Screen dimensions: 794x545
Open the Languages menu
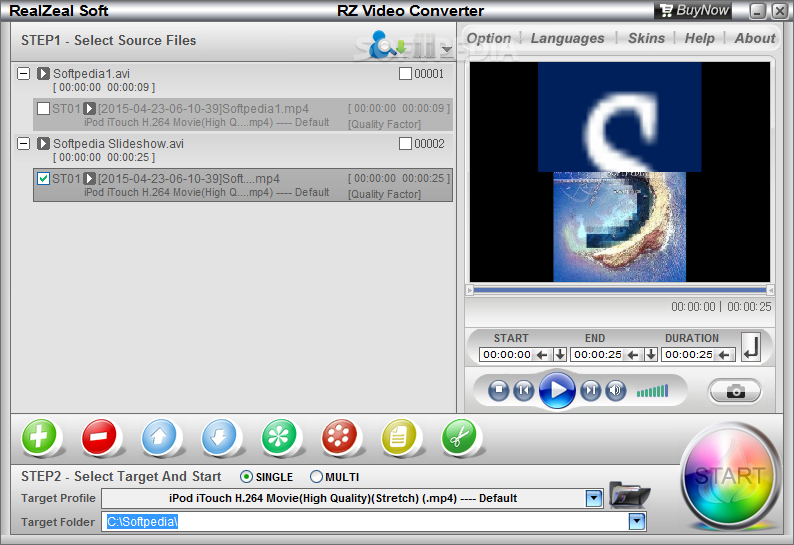(568, 38)
